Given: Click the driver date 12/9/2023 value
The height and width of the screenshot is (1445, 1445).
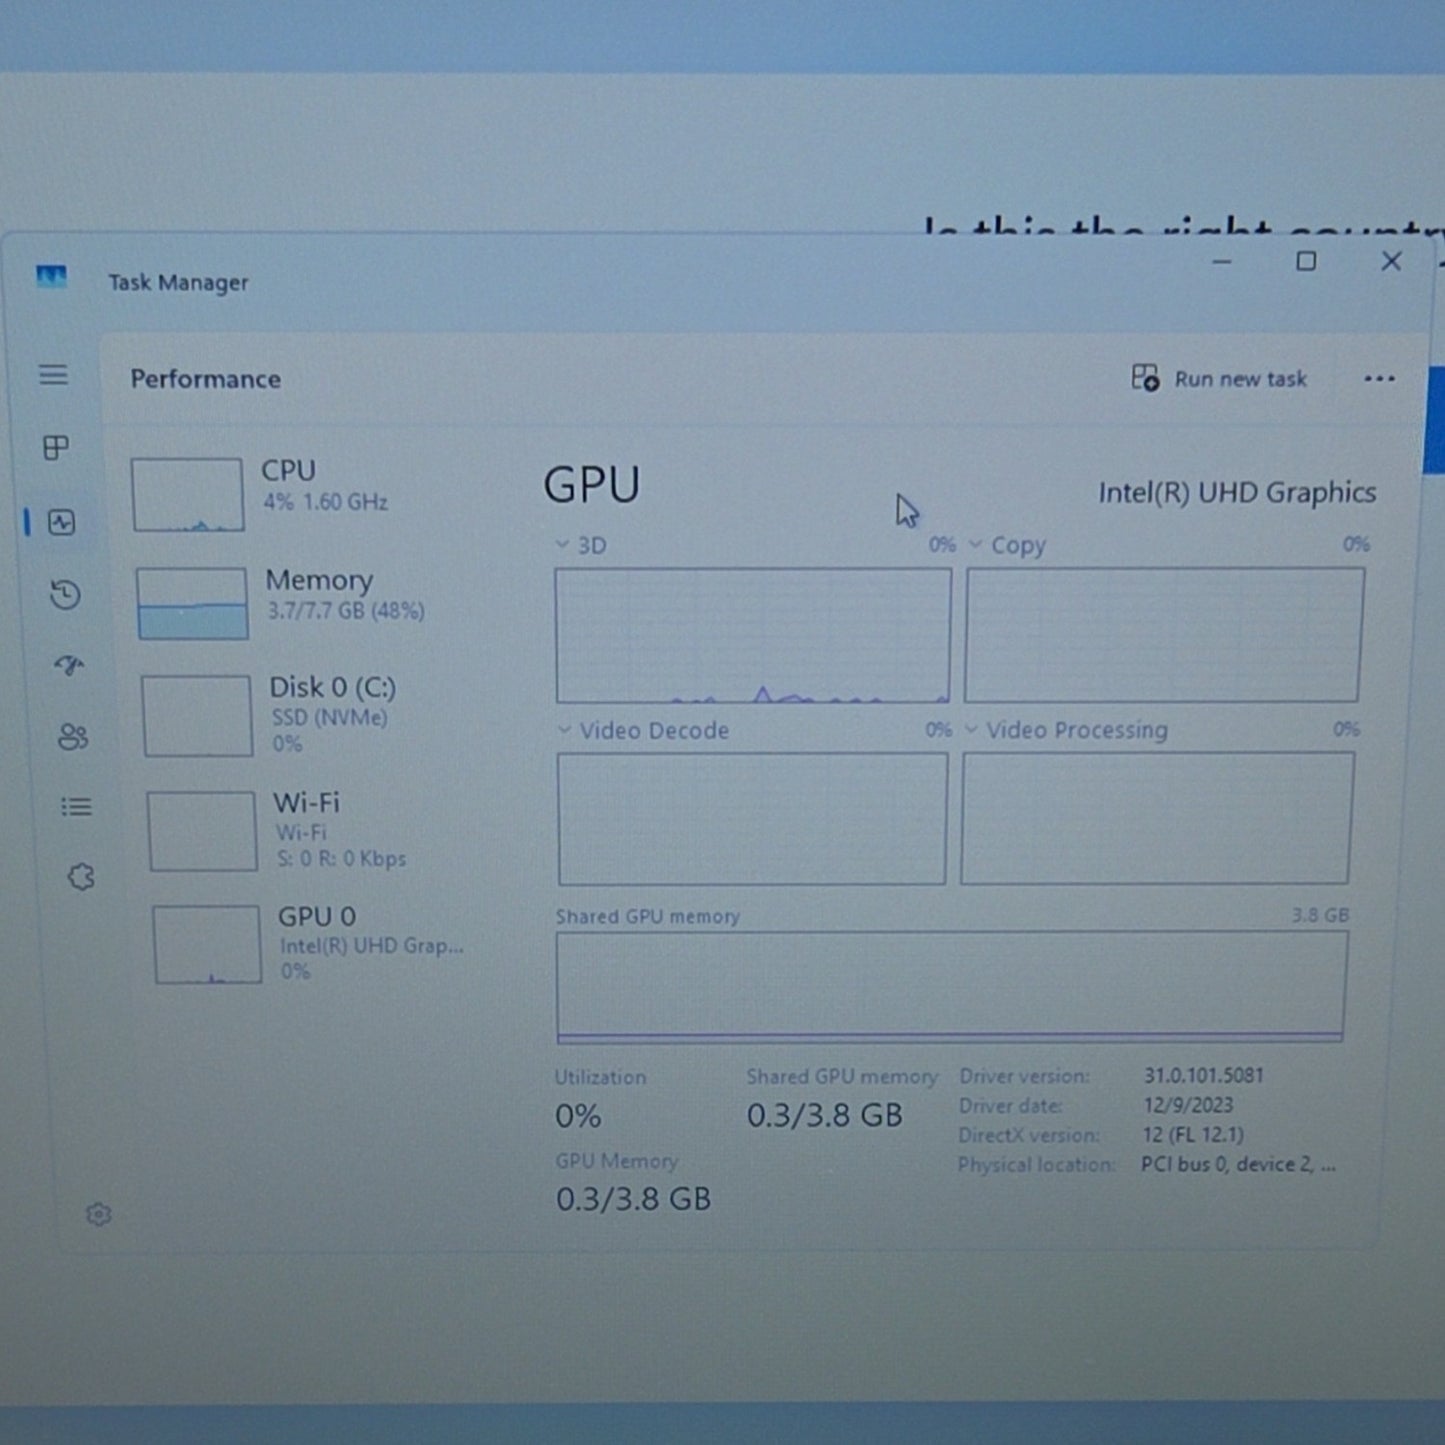Looking at the screenshot, I should coord(1188,1105).
